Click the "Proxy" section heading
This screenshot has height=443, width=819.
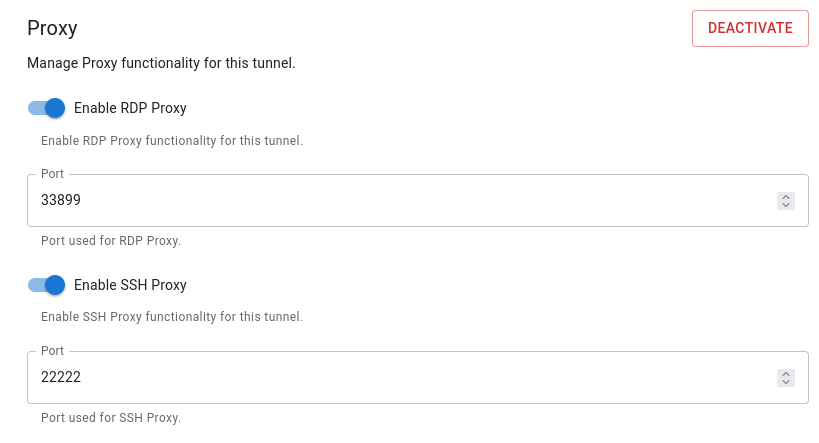(52, 28)
